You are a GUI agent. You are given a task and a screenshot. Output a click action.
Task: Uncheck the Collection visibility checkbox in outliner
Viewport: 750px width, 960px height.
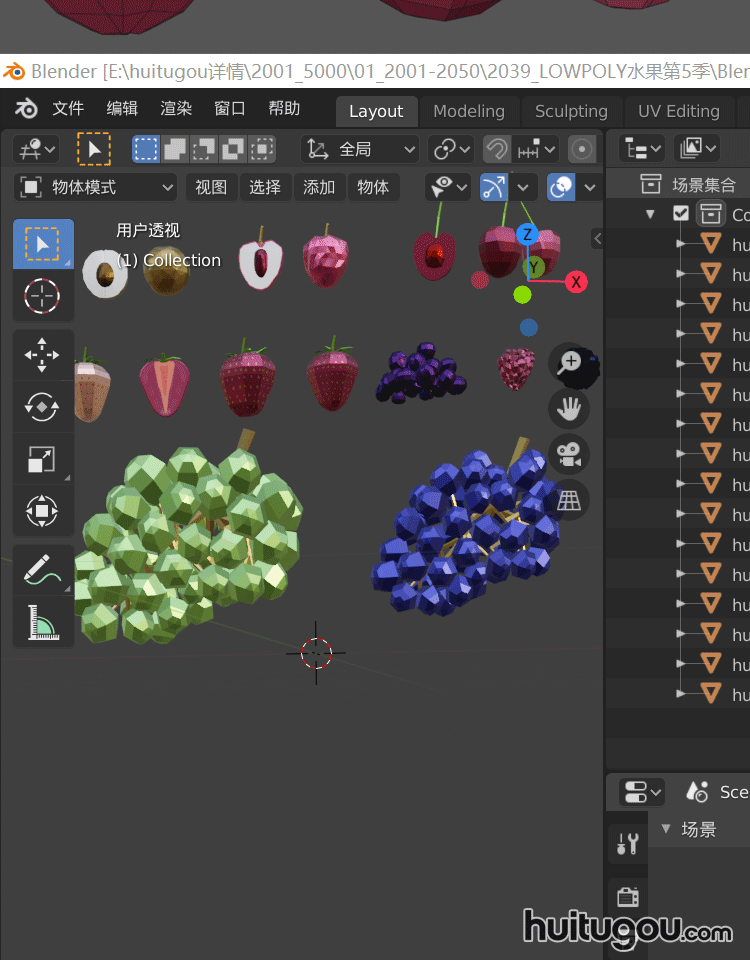click(x=681, y=214)
